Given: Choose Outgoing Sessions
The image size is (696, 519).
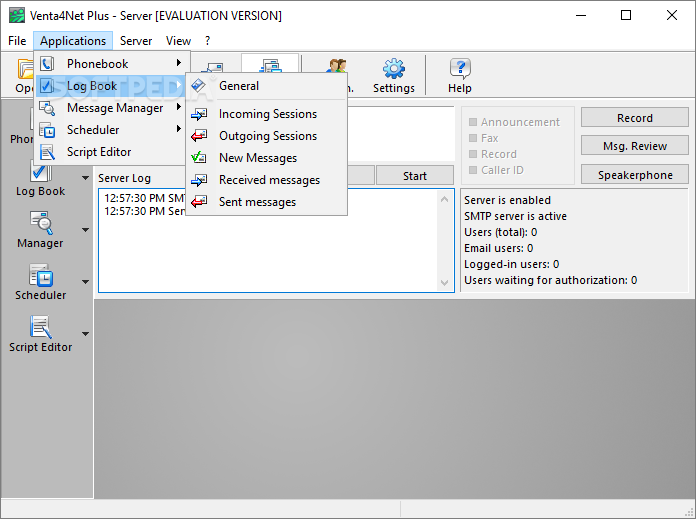Looking at the screenshot, I should (x=266, y=136).
